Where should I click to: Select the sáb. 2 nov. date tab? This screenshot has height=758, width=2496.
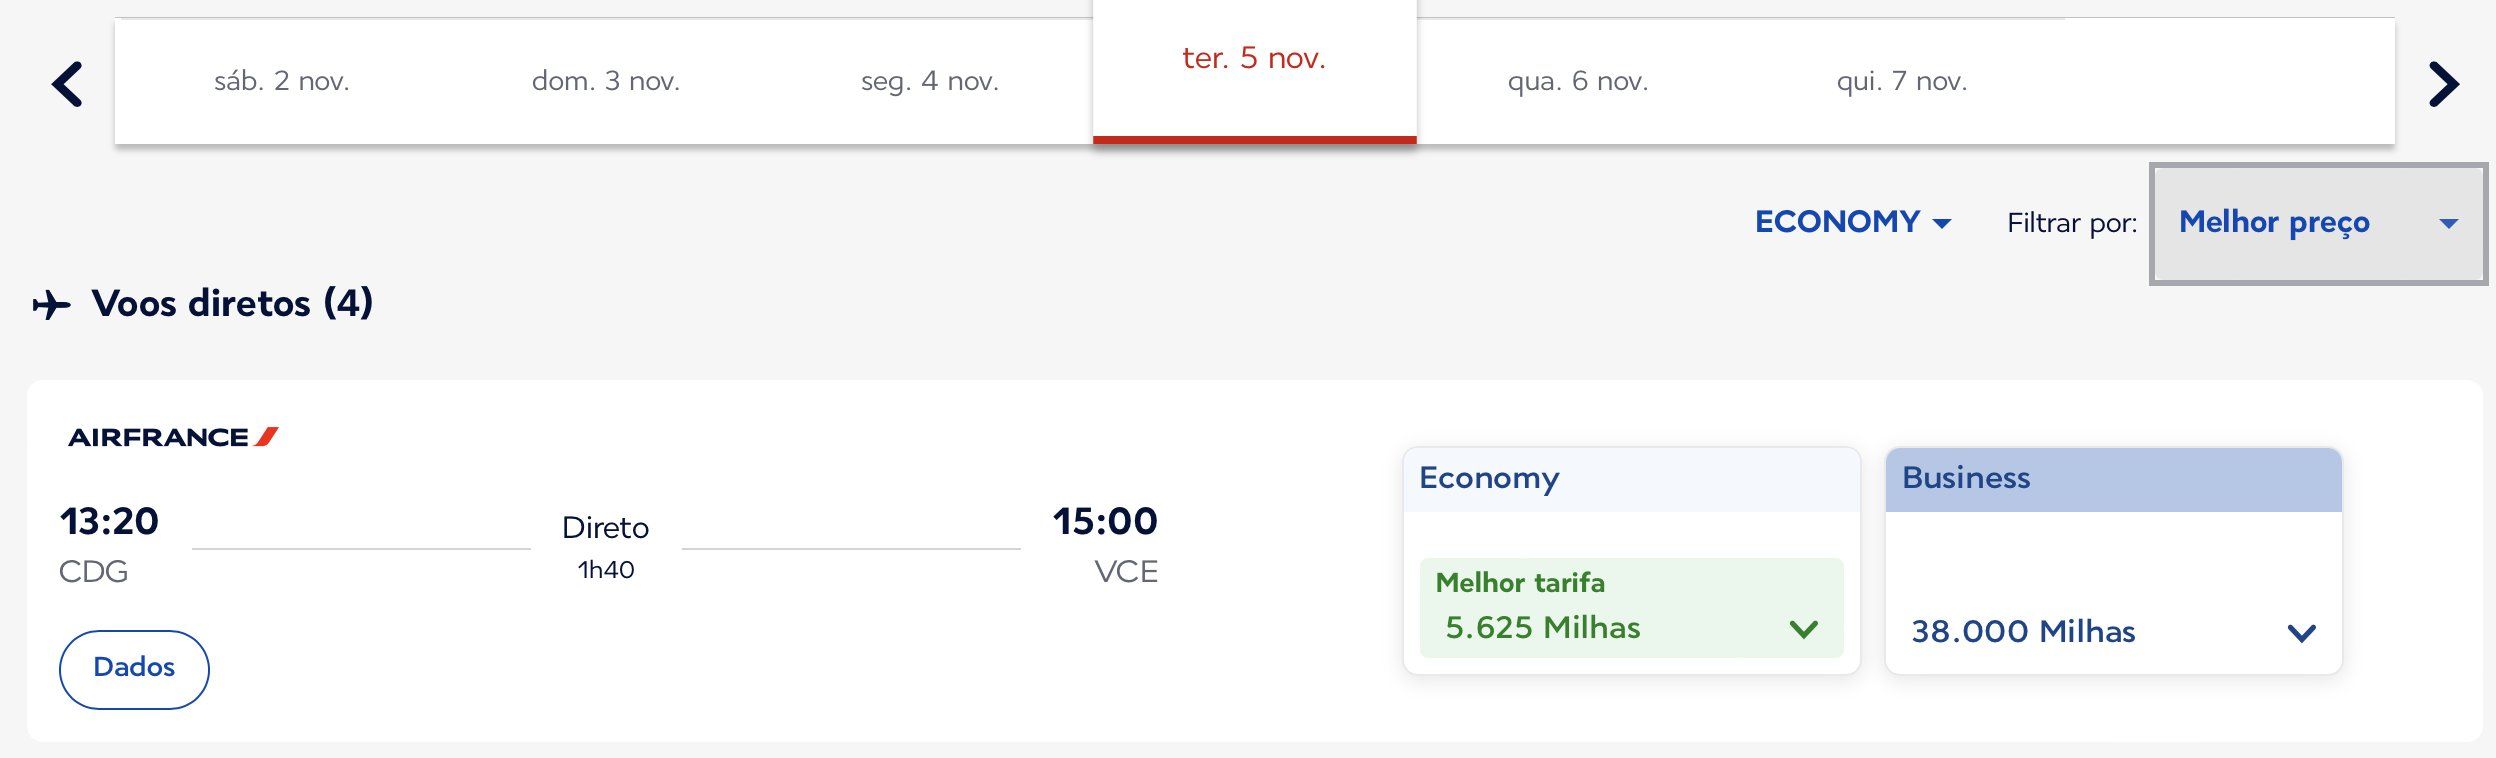(x=282, y=81)
